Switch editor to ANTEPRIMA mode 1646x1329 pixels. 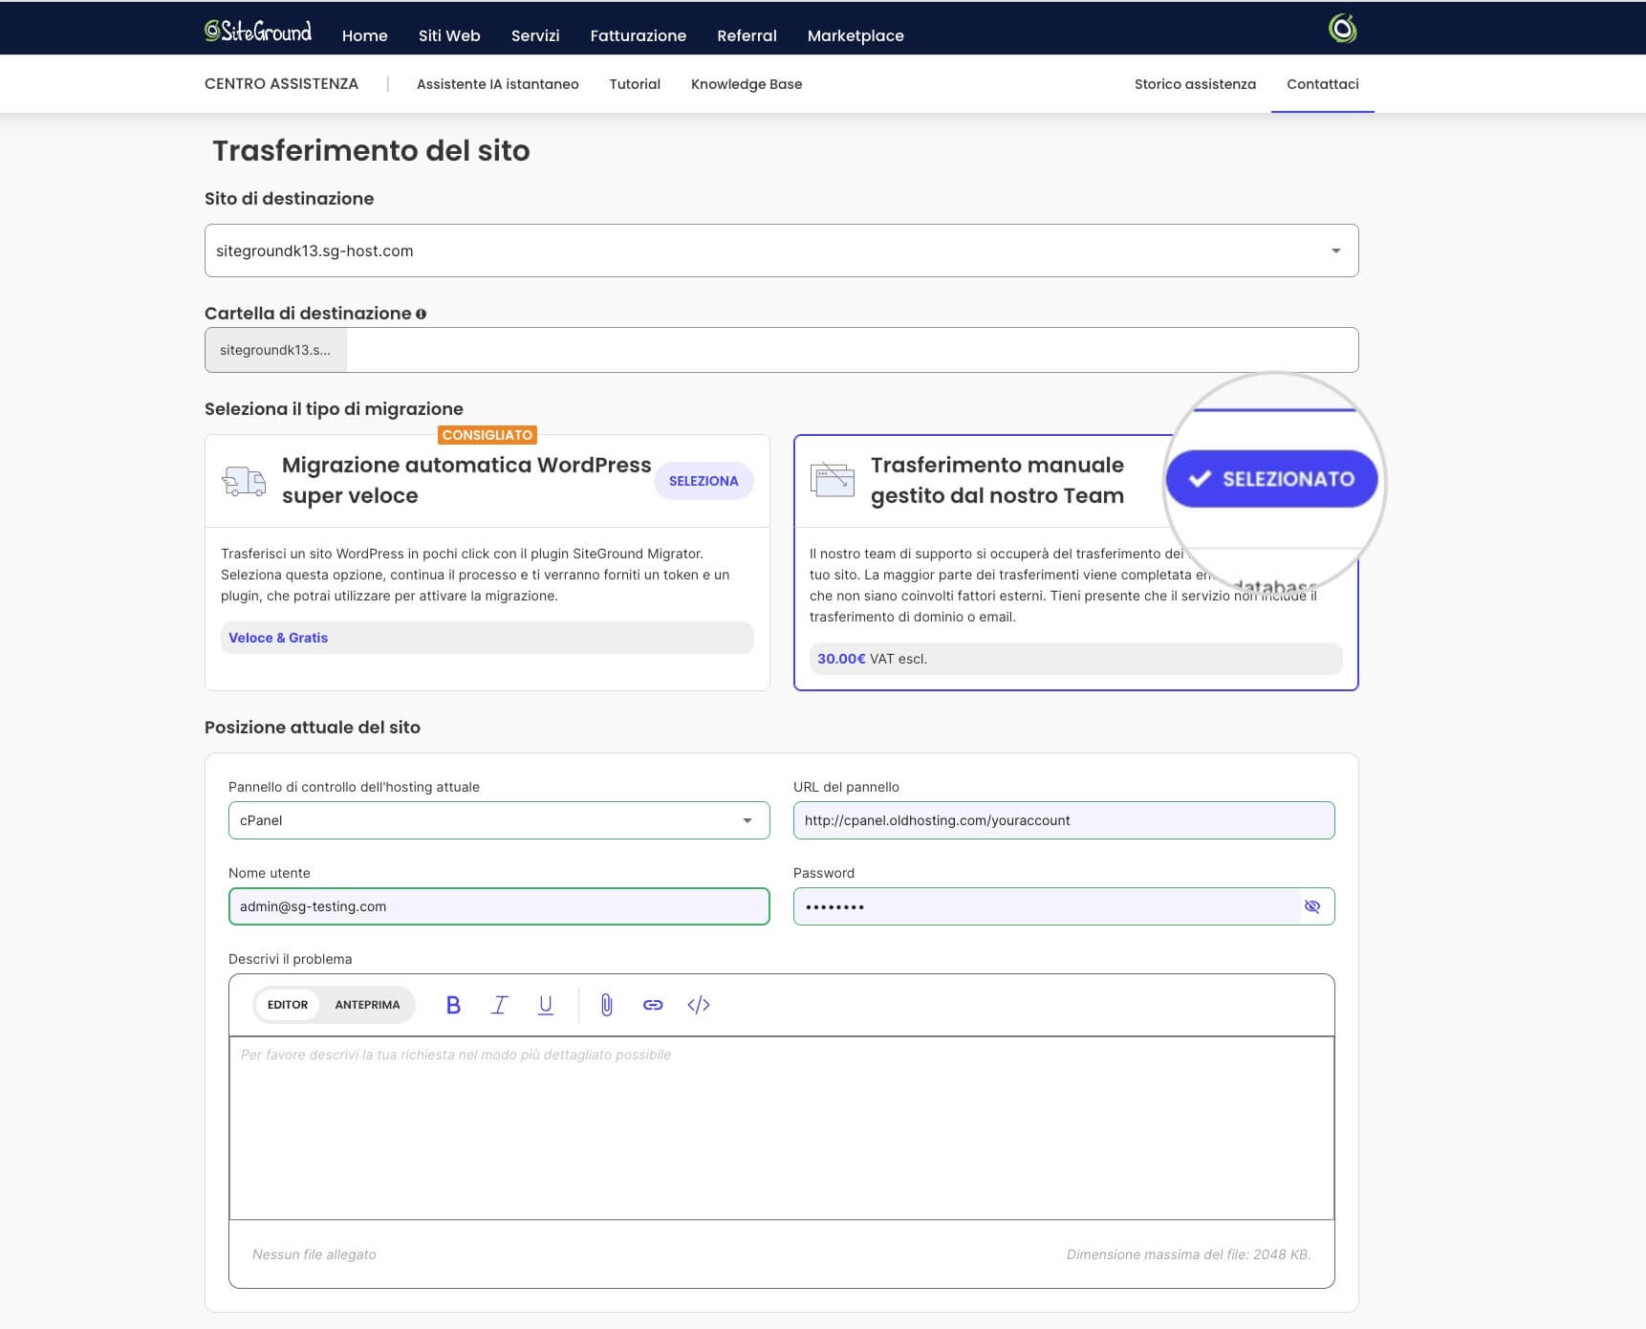(367, 1005)
